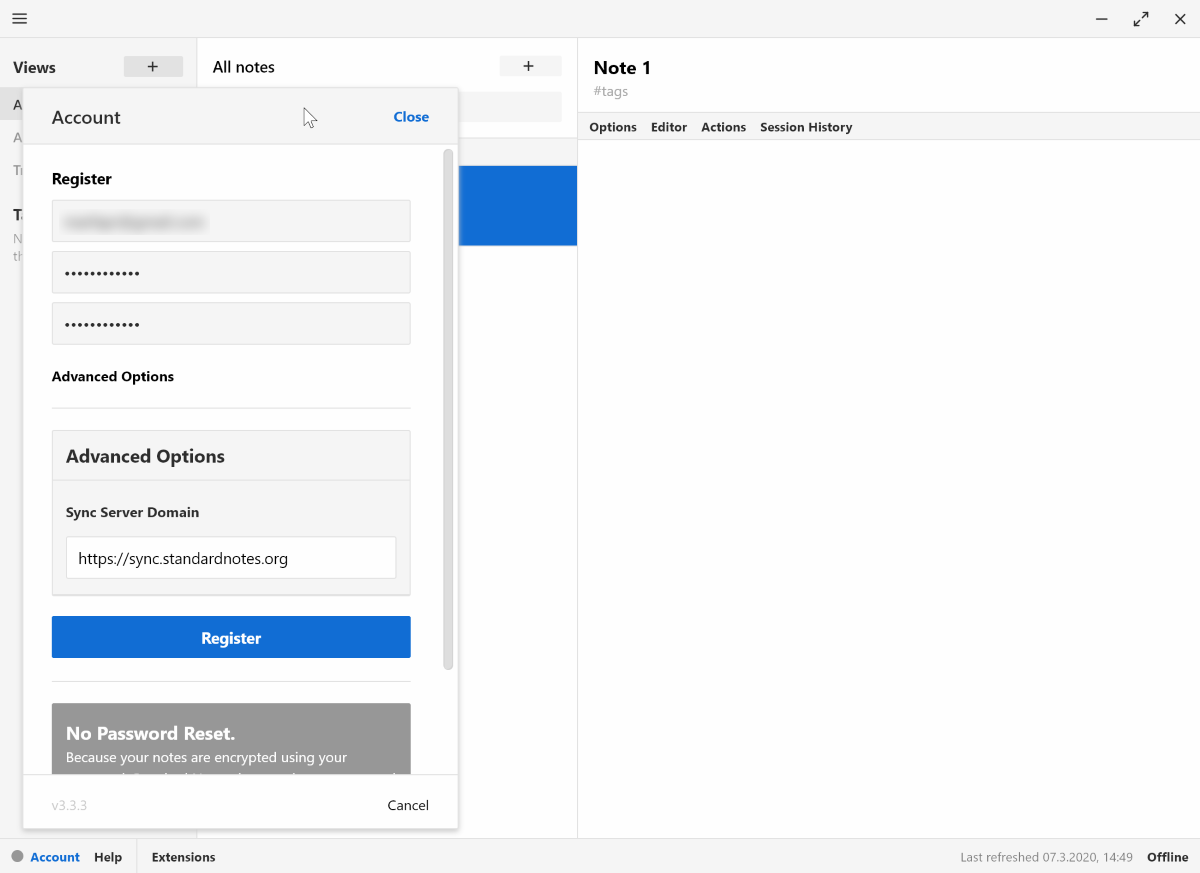Image resolution: width=1200 pixels, height=873 pixels.
Task: Cancel the registration dialog
Action: pos(408,805)
